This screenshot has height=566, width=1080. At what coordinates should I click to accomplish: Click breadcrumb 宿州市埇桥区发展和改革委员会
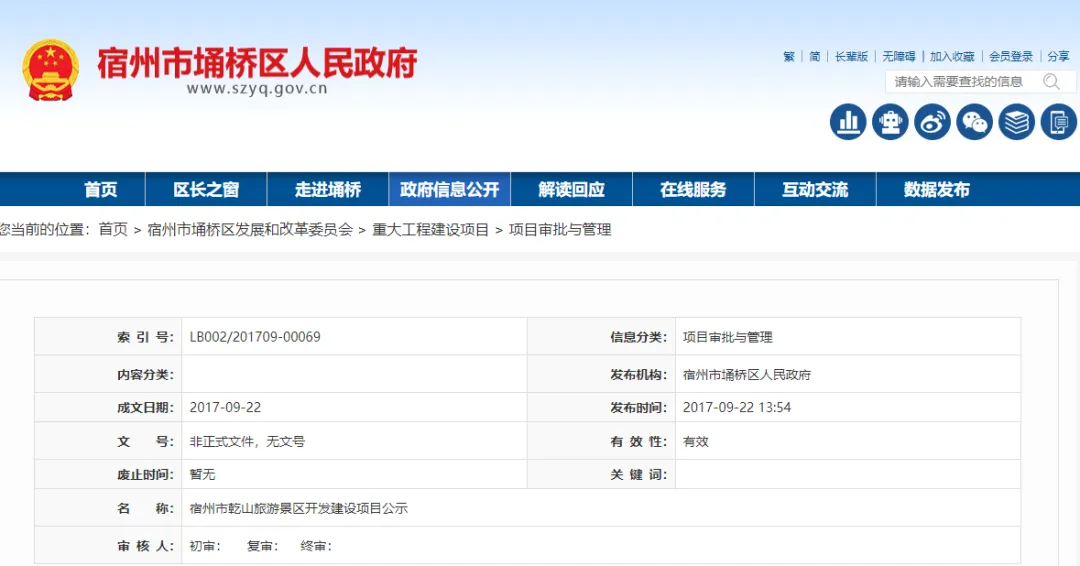click(250, 229)
